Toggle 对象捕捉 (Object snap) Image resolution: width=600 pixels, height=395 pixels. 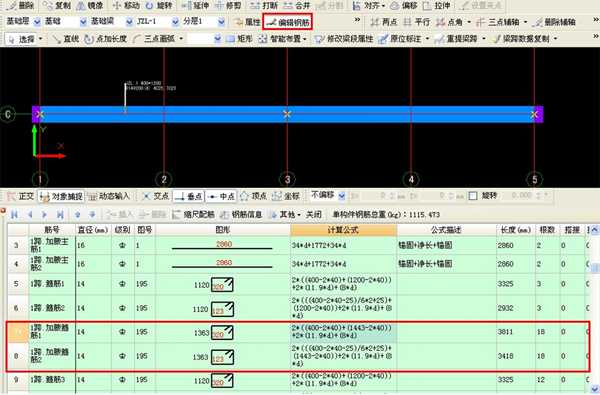61,196
